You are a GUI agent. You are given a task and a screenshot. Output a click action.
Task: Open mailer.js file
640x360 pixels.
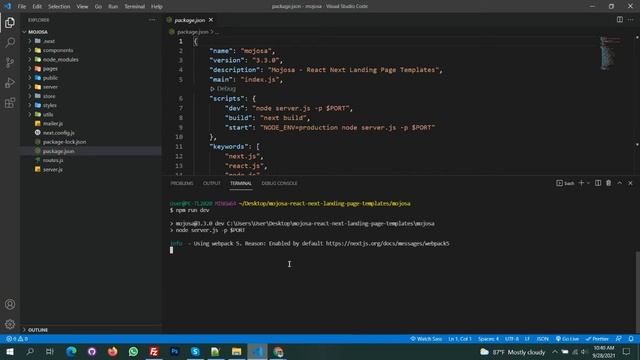(x=53, y=124)
